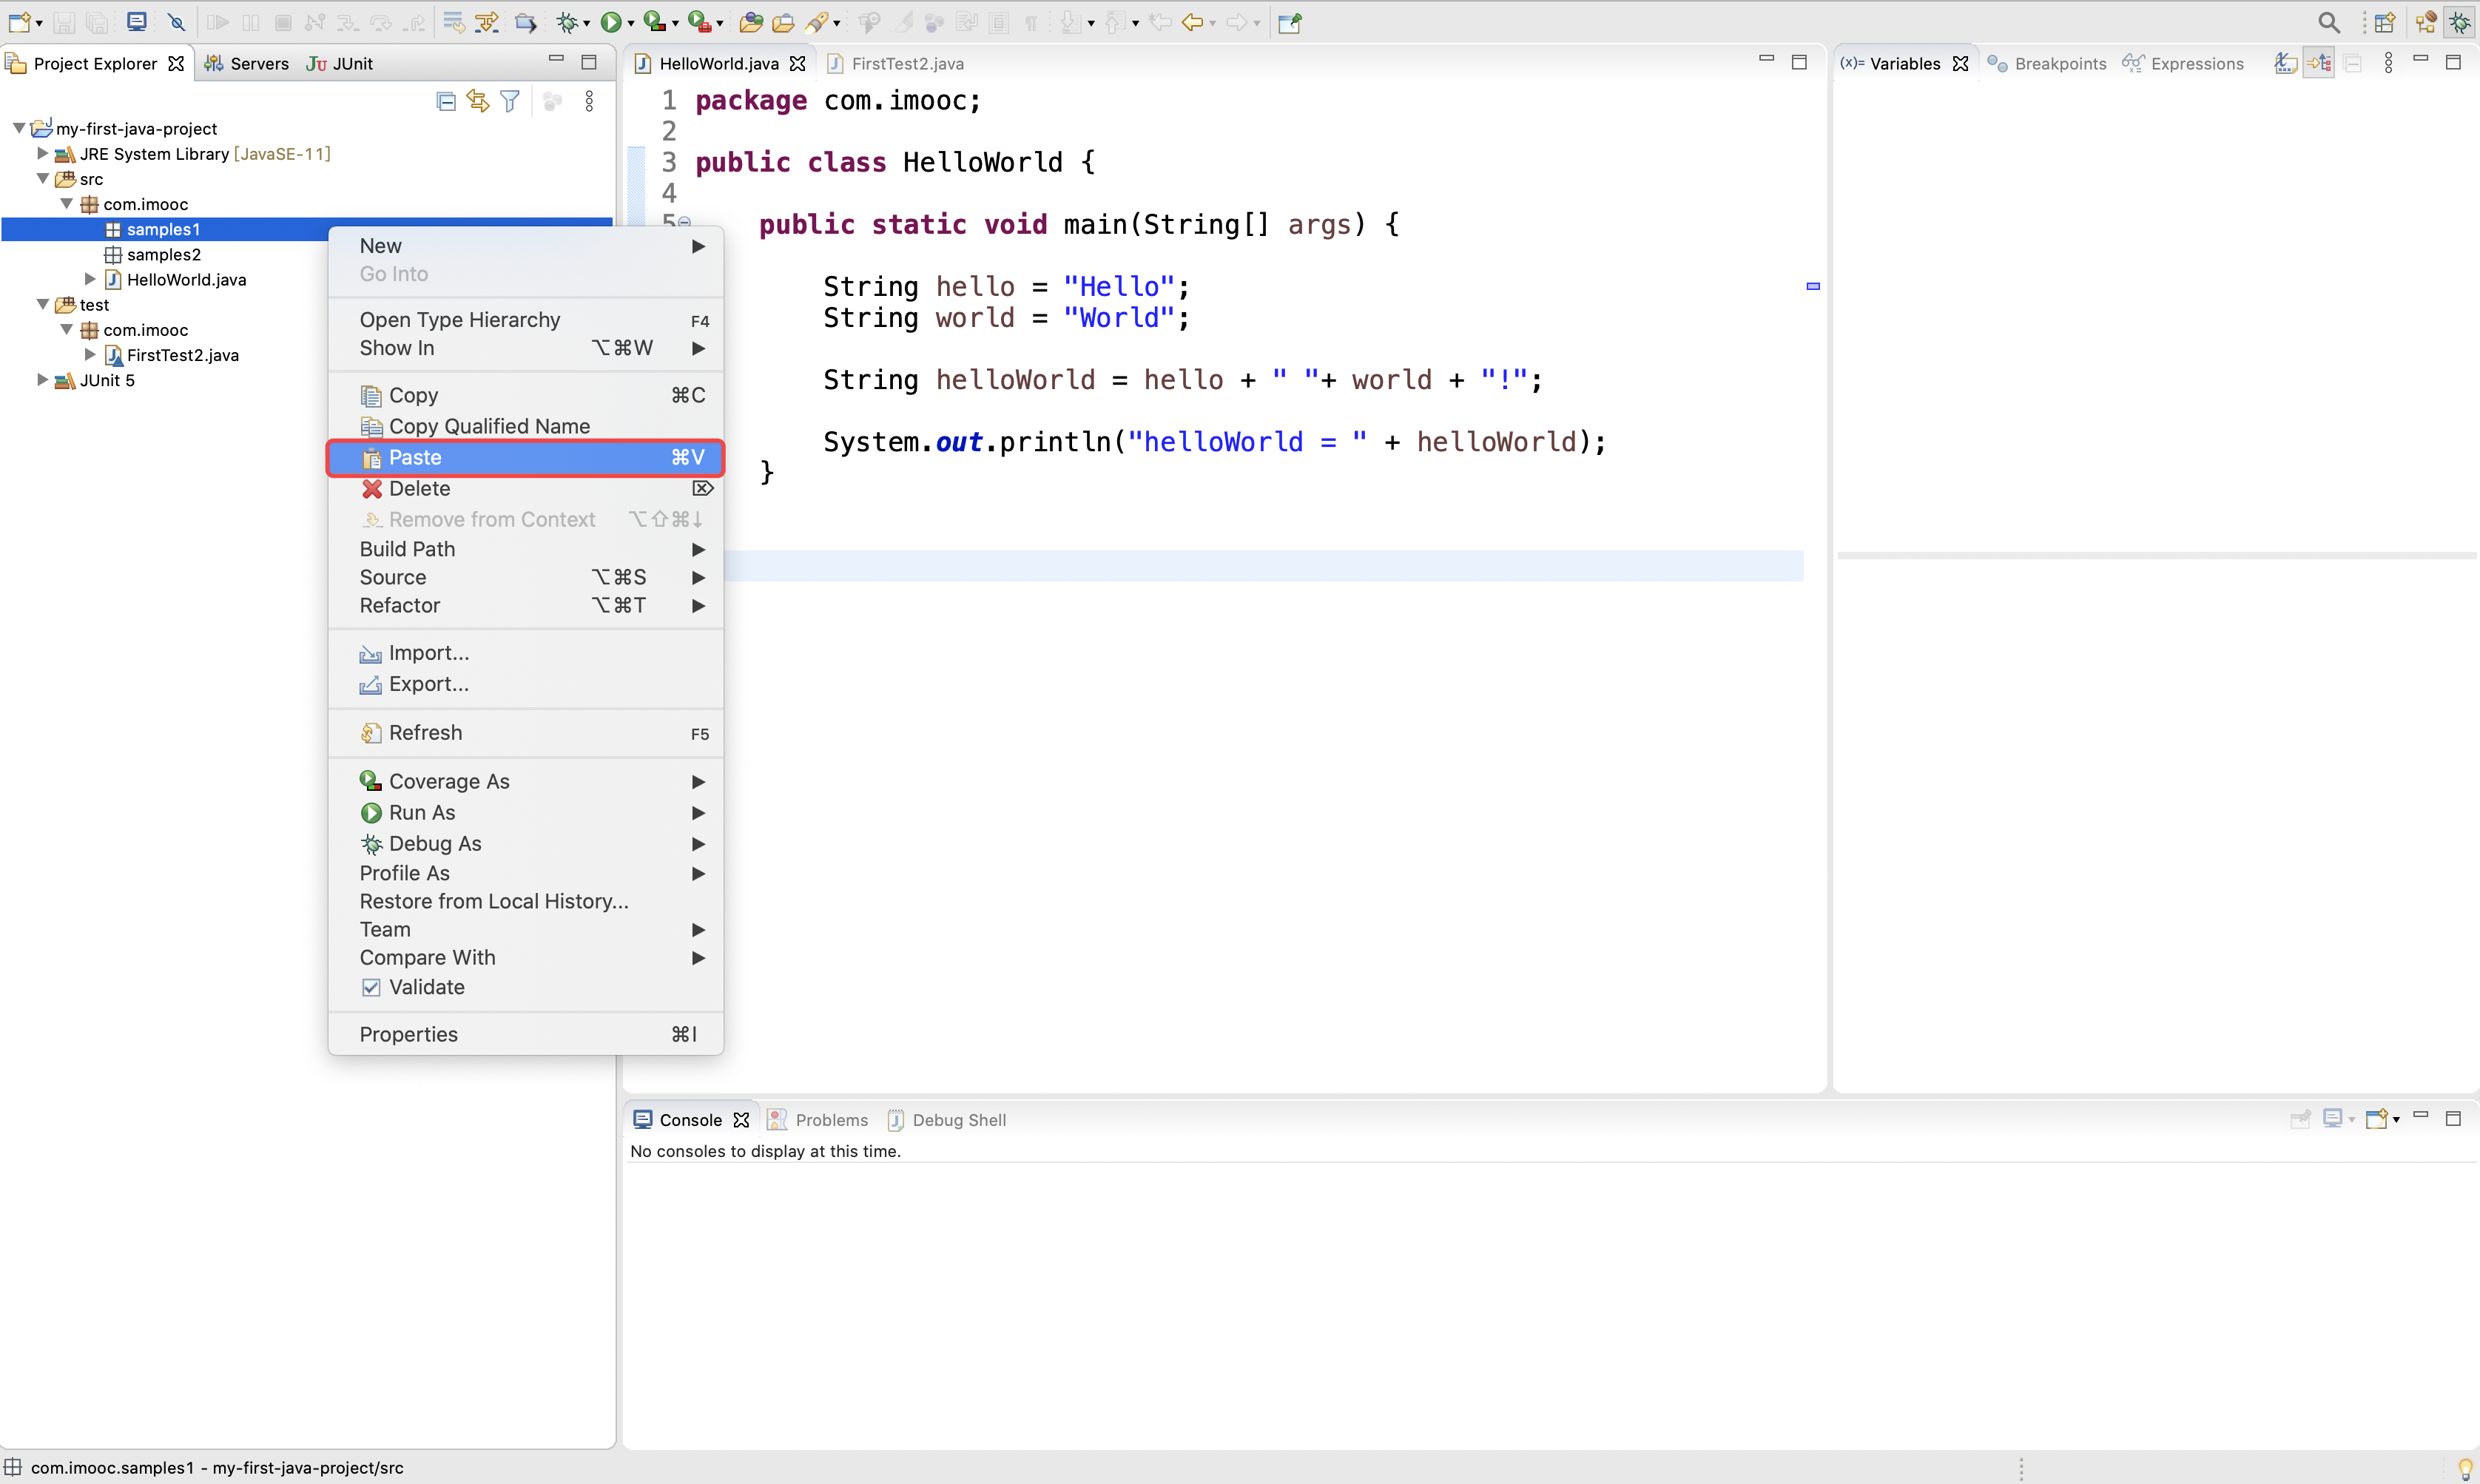
Task: Switch to the JUnit view tab
Action: [x=340, y=63]
